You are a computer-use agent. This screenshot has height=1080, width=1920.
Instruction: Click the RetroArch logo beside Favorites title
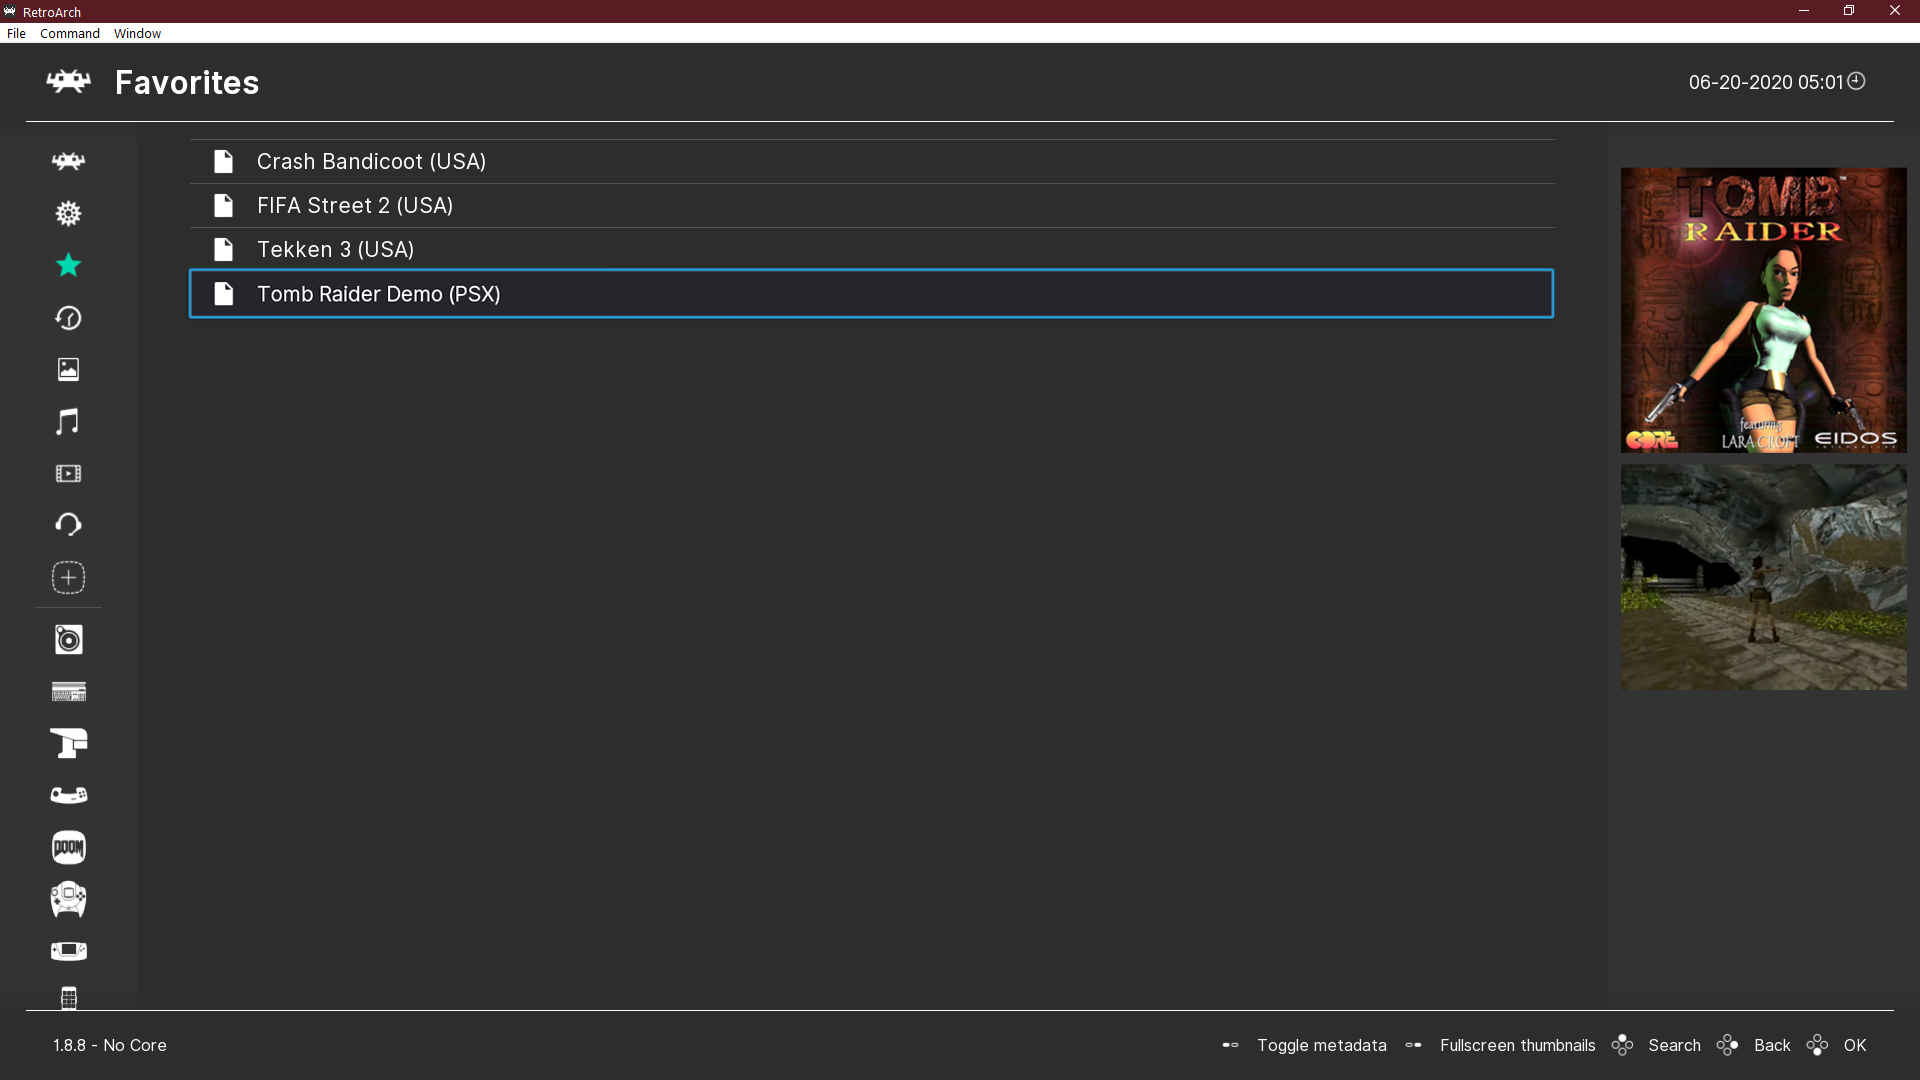(x=68, y=81)
